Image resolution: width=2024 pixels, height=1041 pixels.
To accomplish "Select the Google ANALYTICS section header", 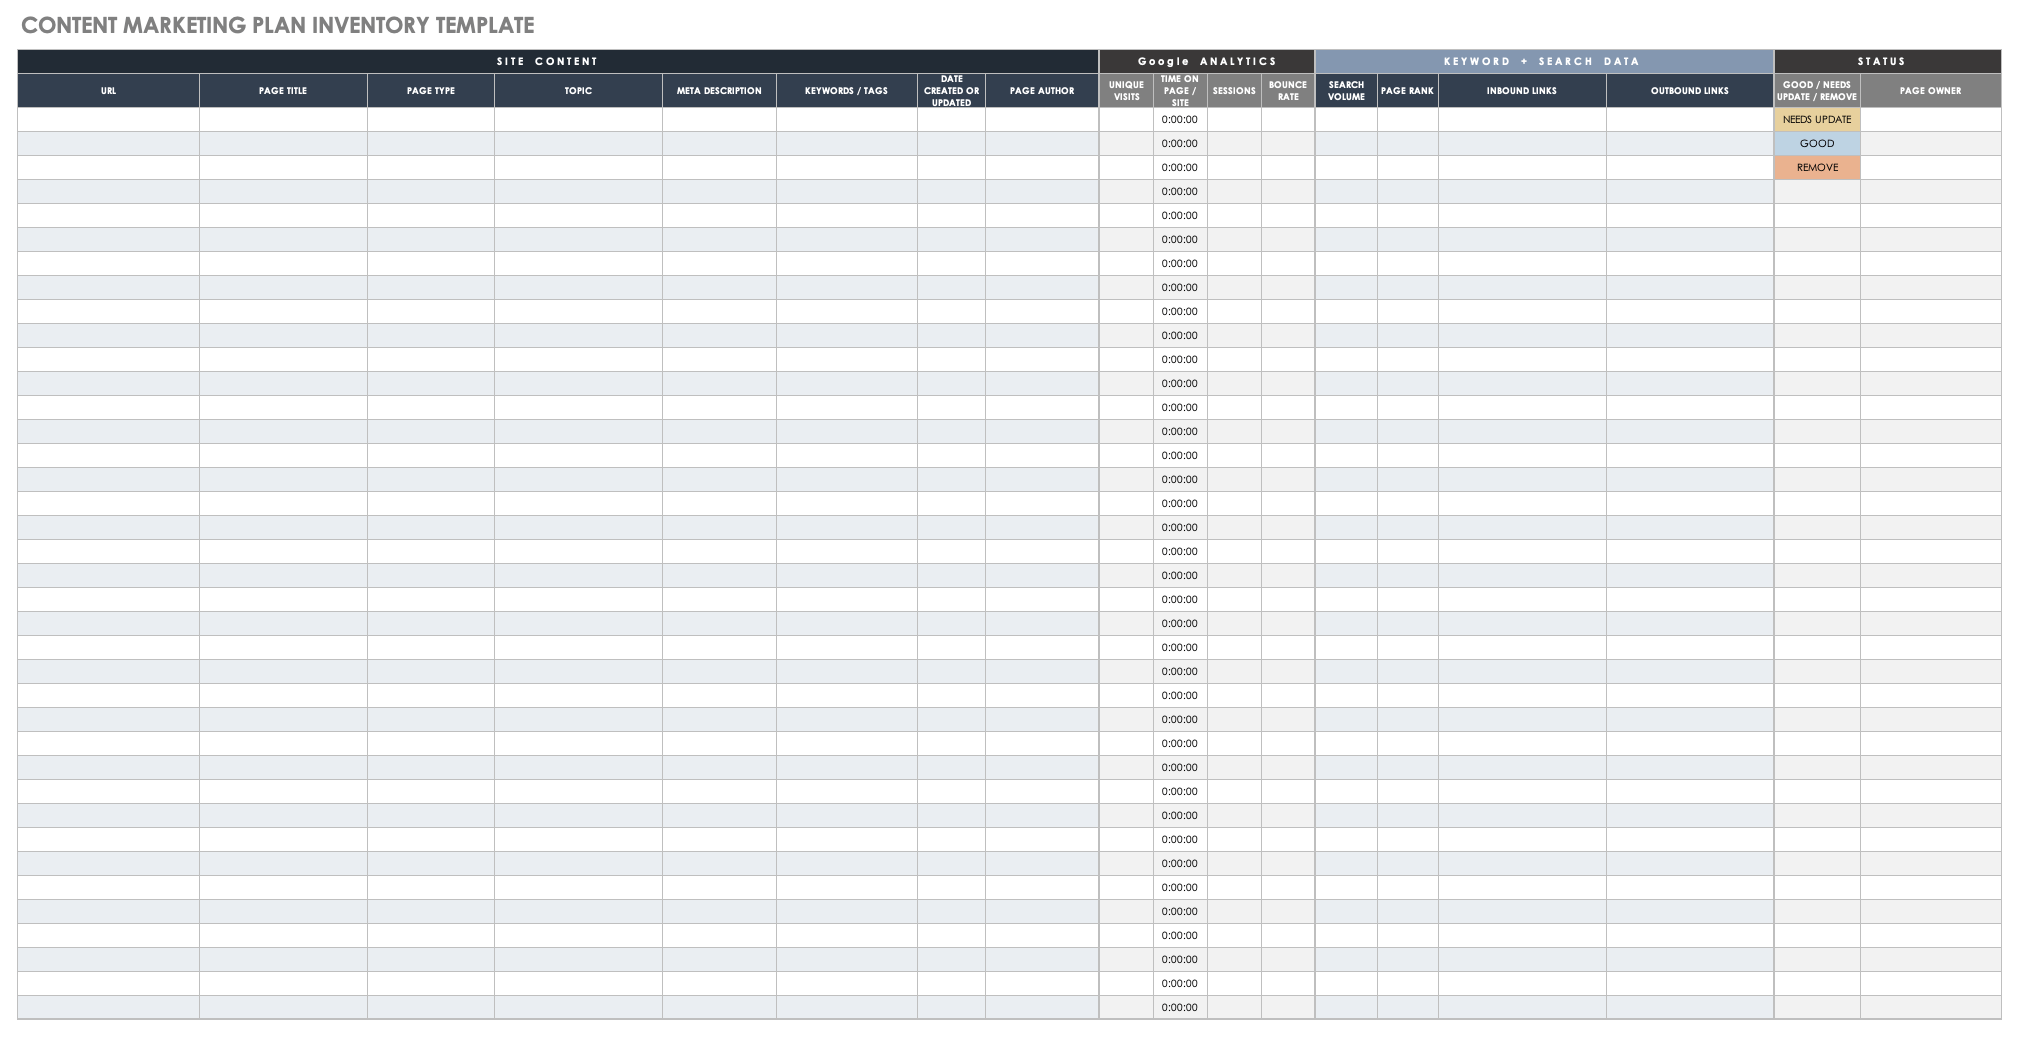I will click(1207, 62).
